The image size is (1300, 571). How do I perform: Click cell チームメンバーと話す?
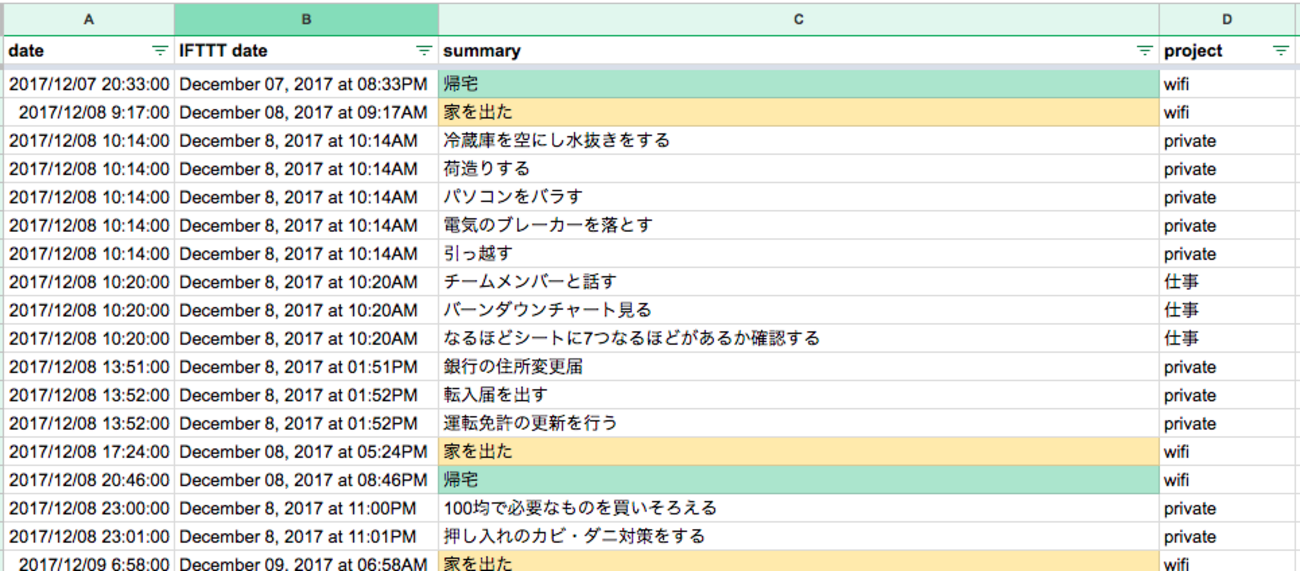click(x=799, y=282)
